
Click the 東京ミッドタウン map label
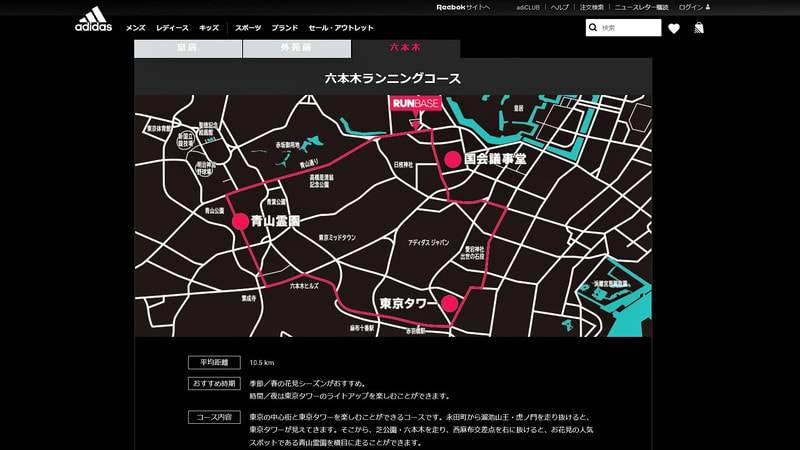[x=337, y=238]
